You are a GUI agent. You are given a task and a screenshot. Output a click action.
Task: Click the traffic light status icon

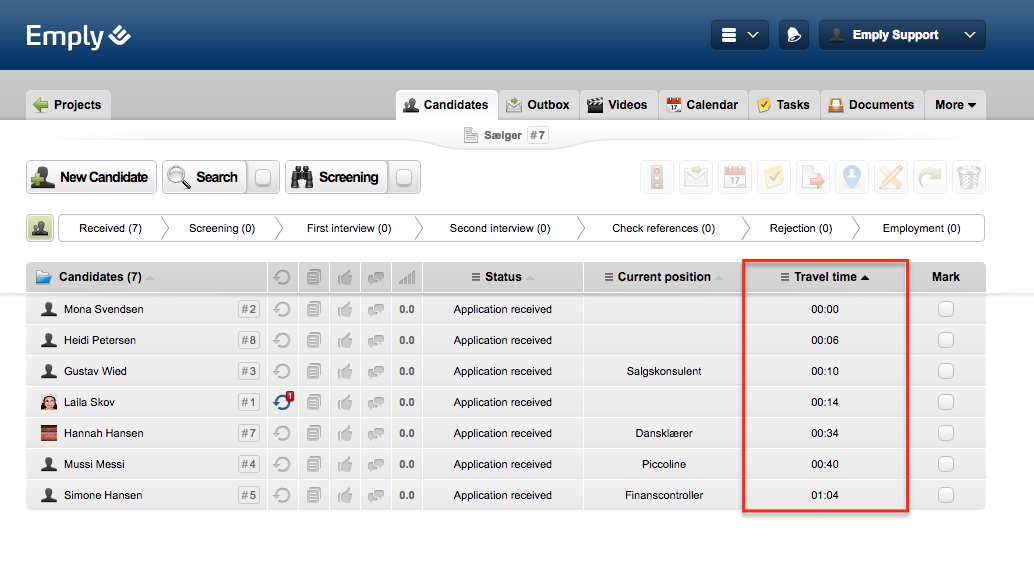(657, 177)
